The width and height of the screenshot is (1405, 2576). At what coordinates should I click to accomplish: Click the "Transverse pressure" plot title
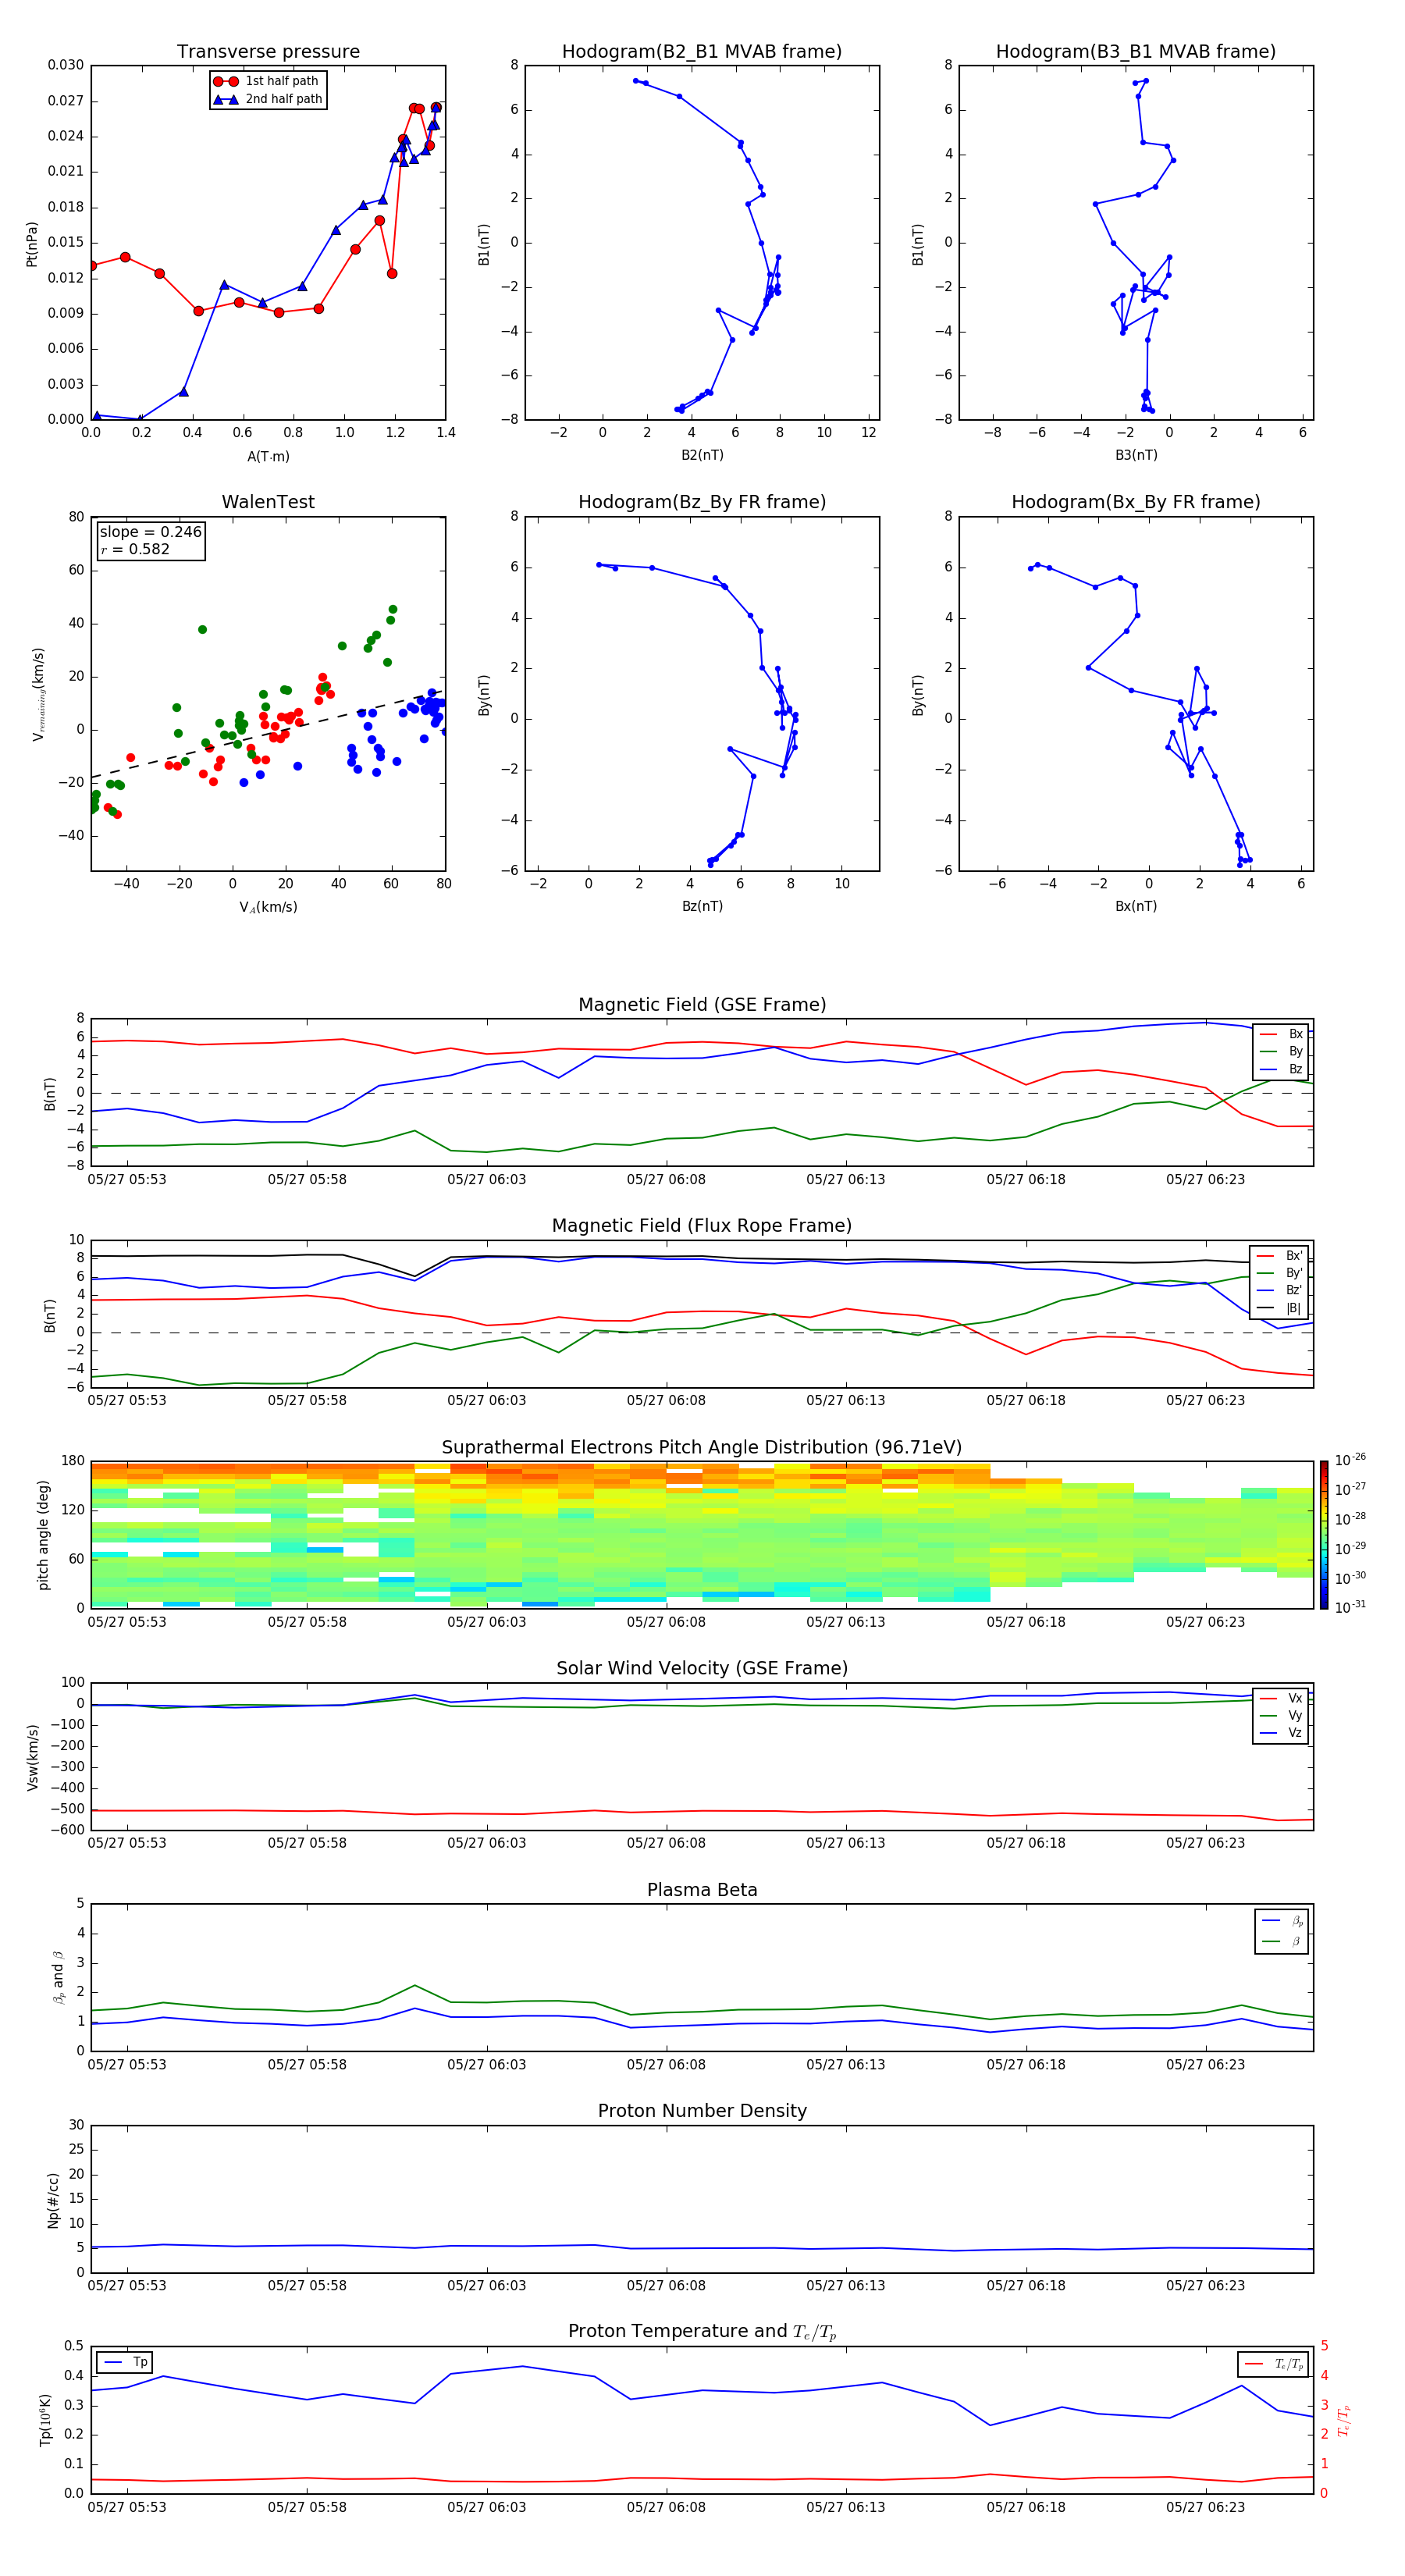268,52
